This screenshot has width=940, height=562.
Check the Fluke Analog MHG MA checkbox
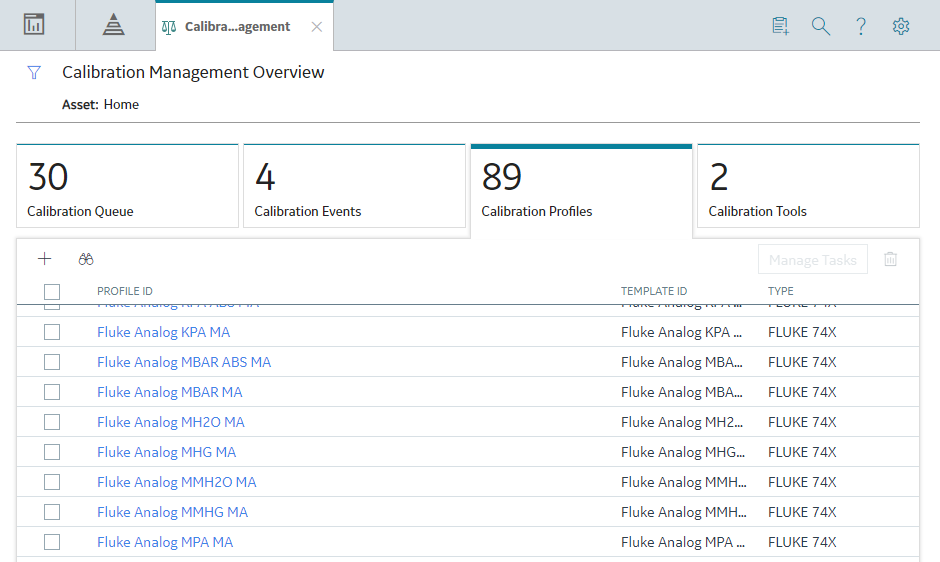pyautogui.click(x=52, y=452)
